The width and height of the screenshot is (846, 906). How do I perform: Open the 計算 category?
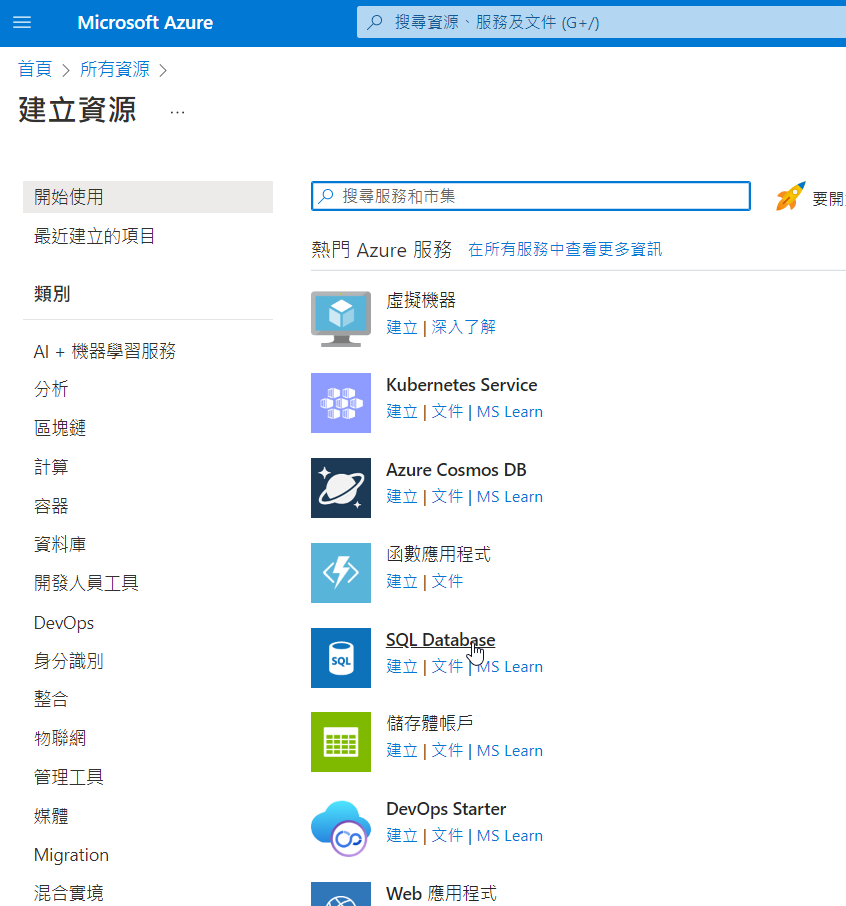[x=51, y=467]
